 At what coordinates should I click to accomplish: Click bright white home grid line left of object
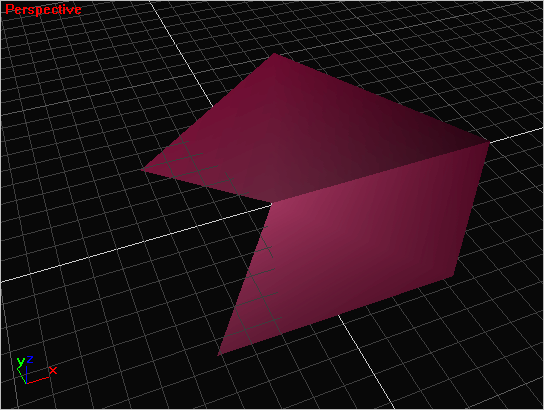(135, 244)
